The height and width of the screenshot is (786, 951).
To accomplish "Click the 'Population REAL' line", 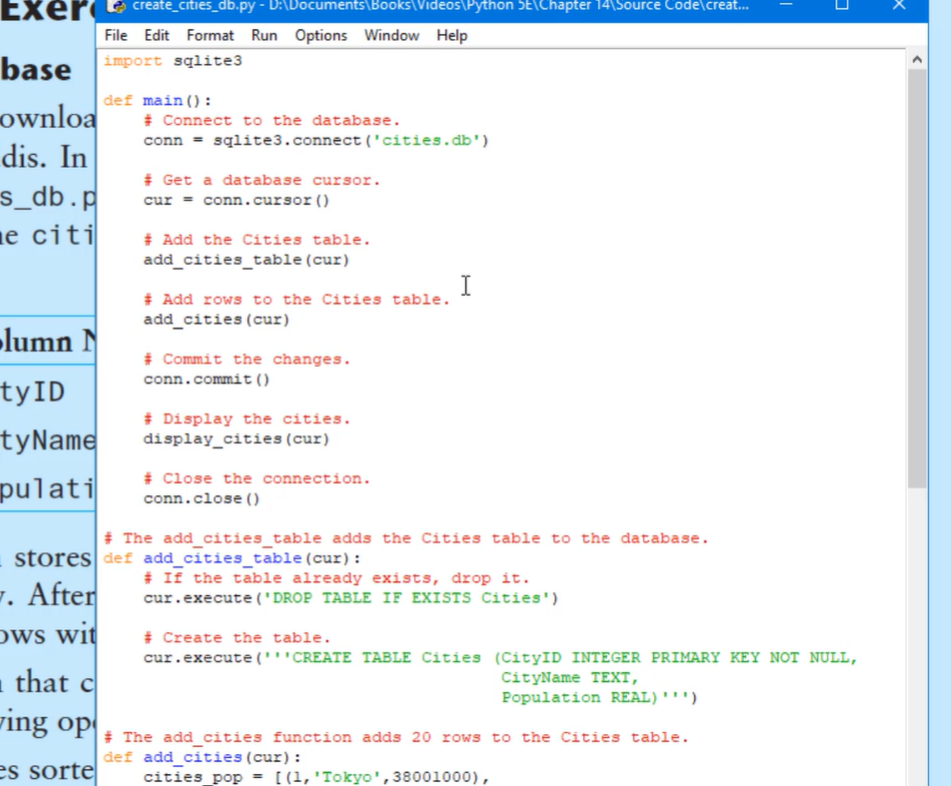I will click(599, 698).
